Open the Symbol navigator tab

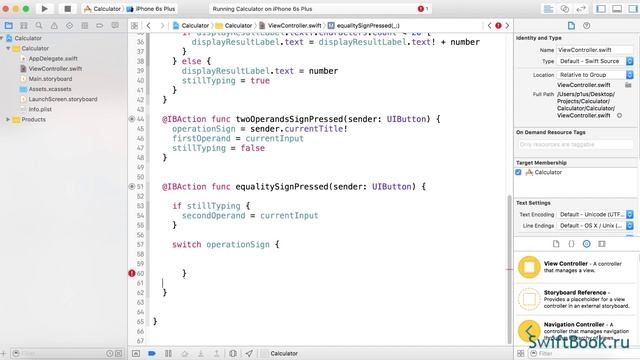[24, 26]
